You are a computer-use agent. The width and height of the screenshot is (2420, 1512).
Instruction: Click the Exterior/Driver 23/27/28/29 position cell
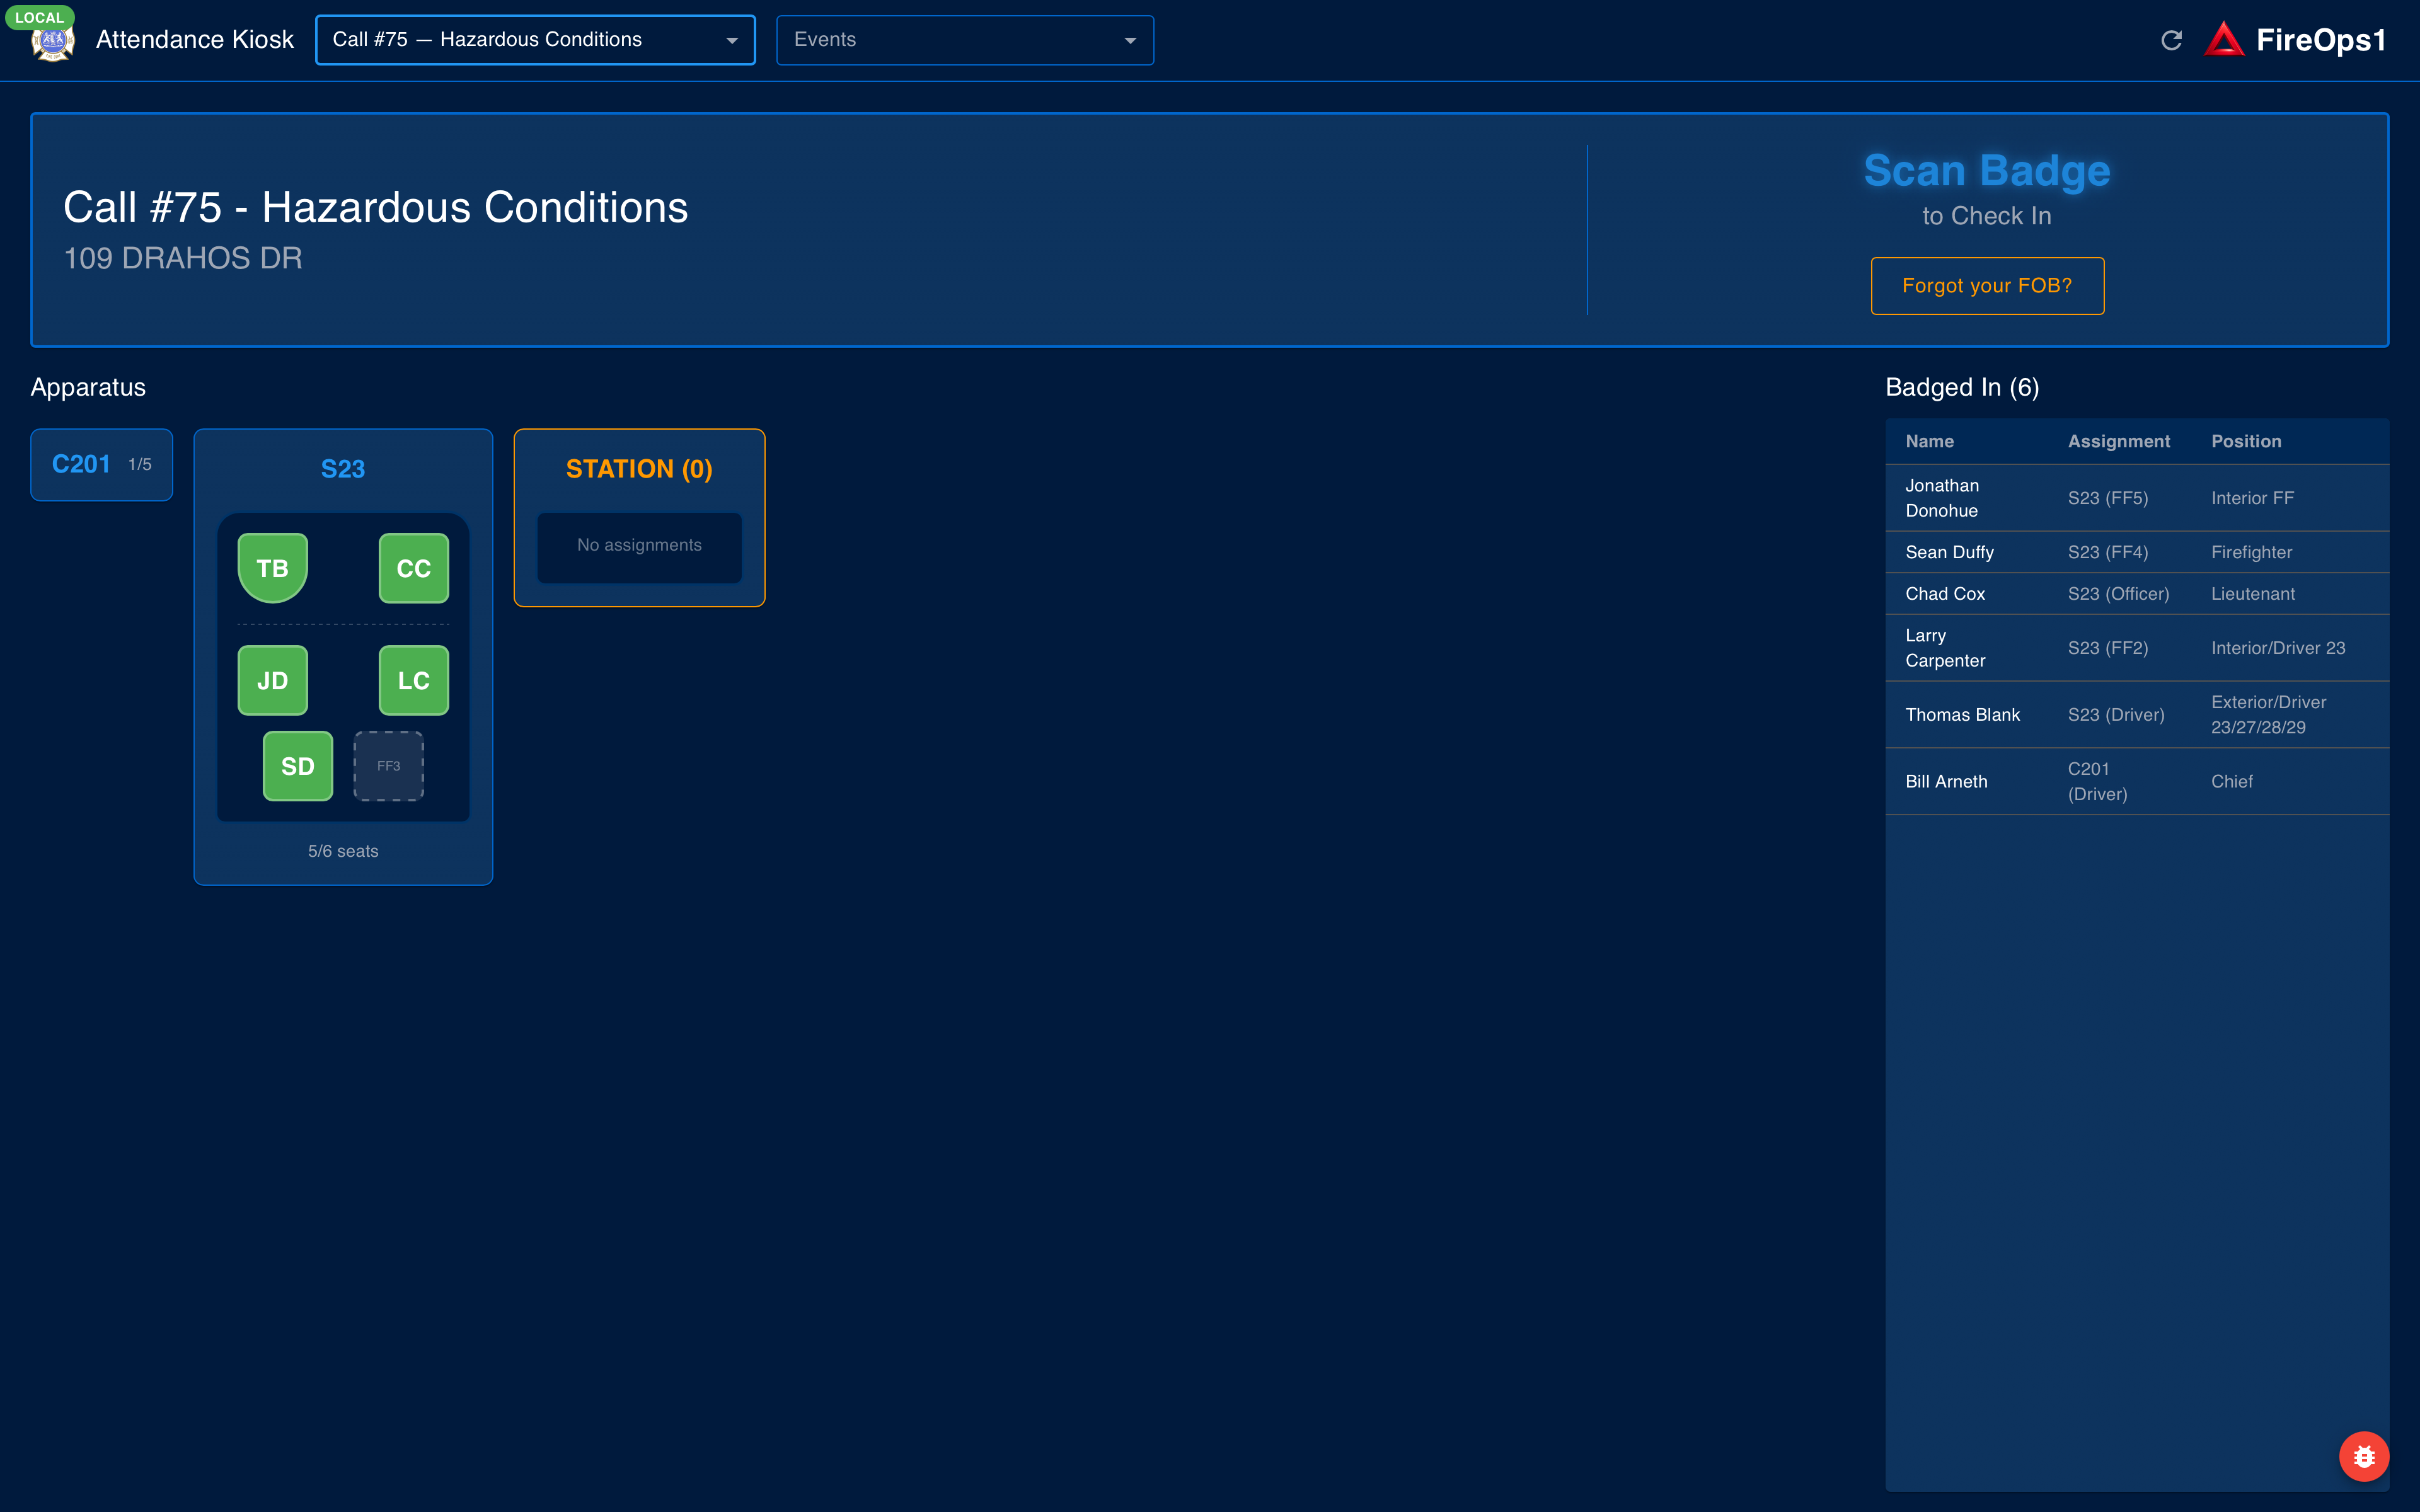coord(2268,715)
